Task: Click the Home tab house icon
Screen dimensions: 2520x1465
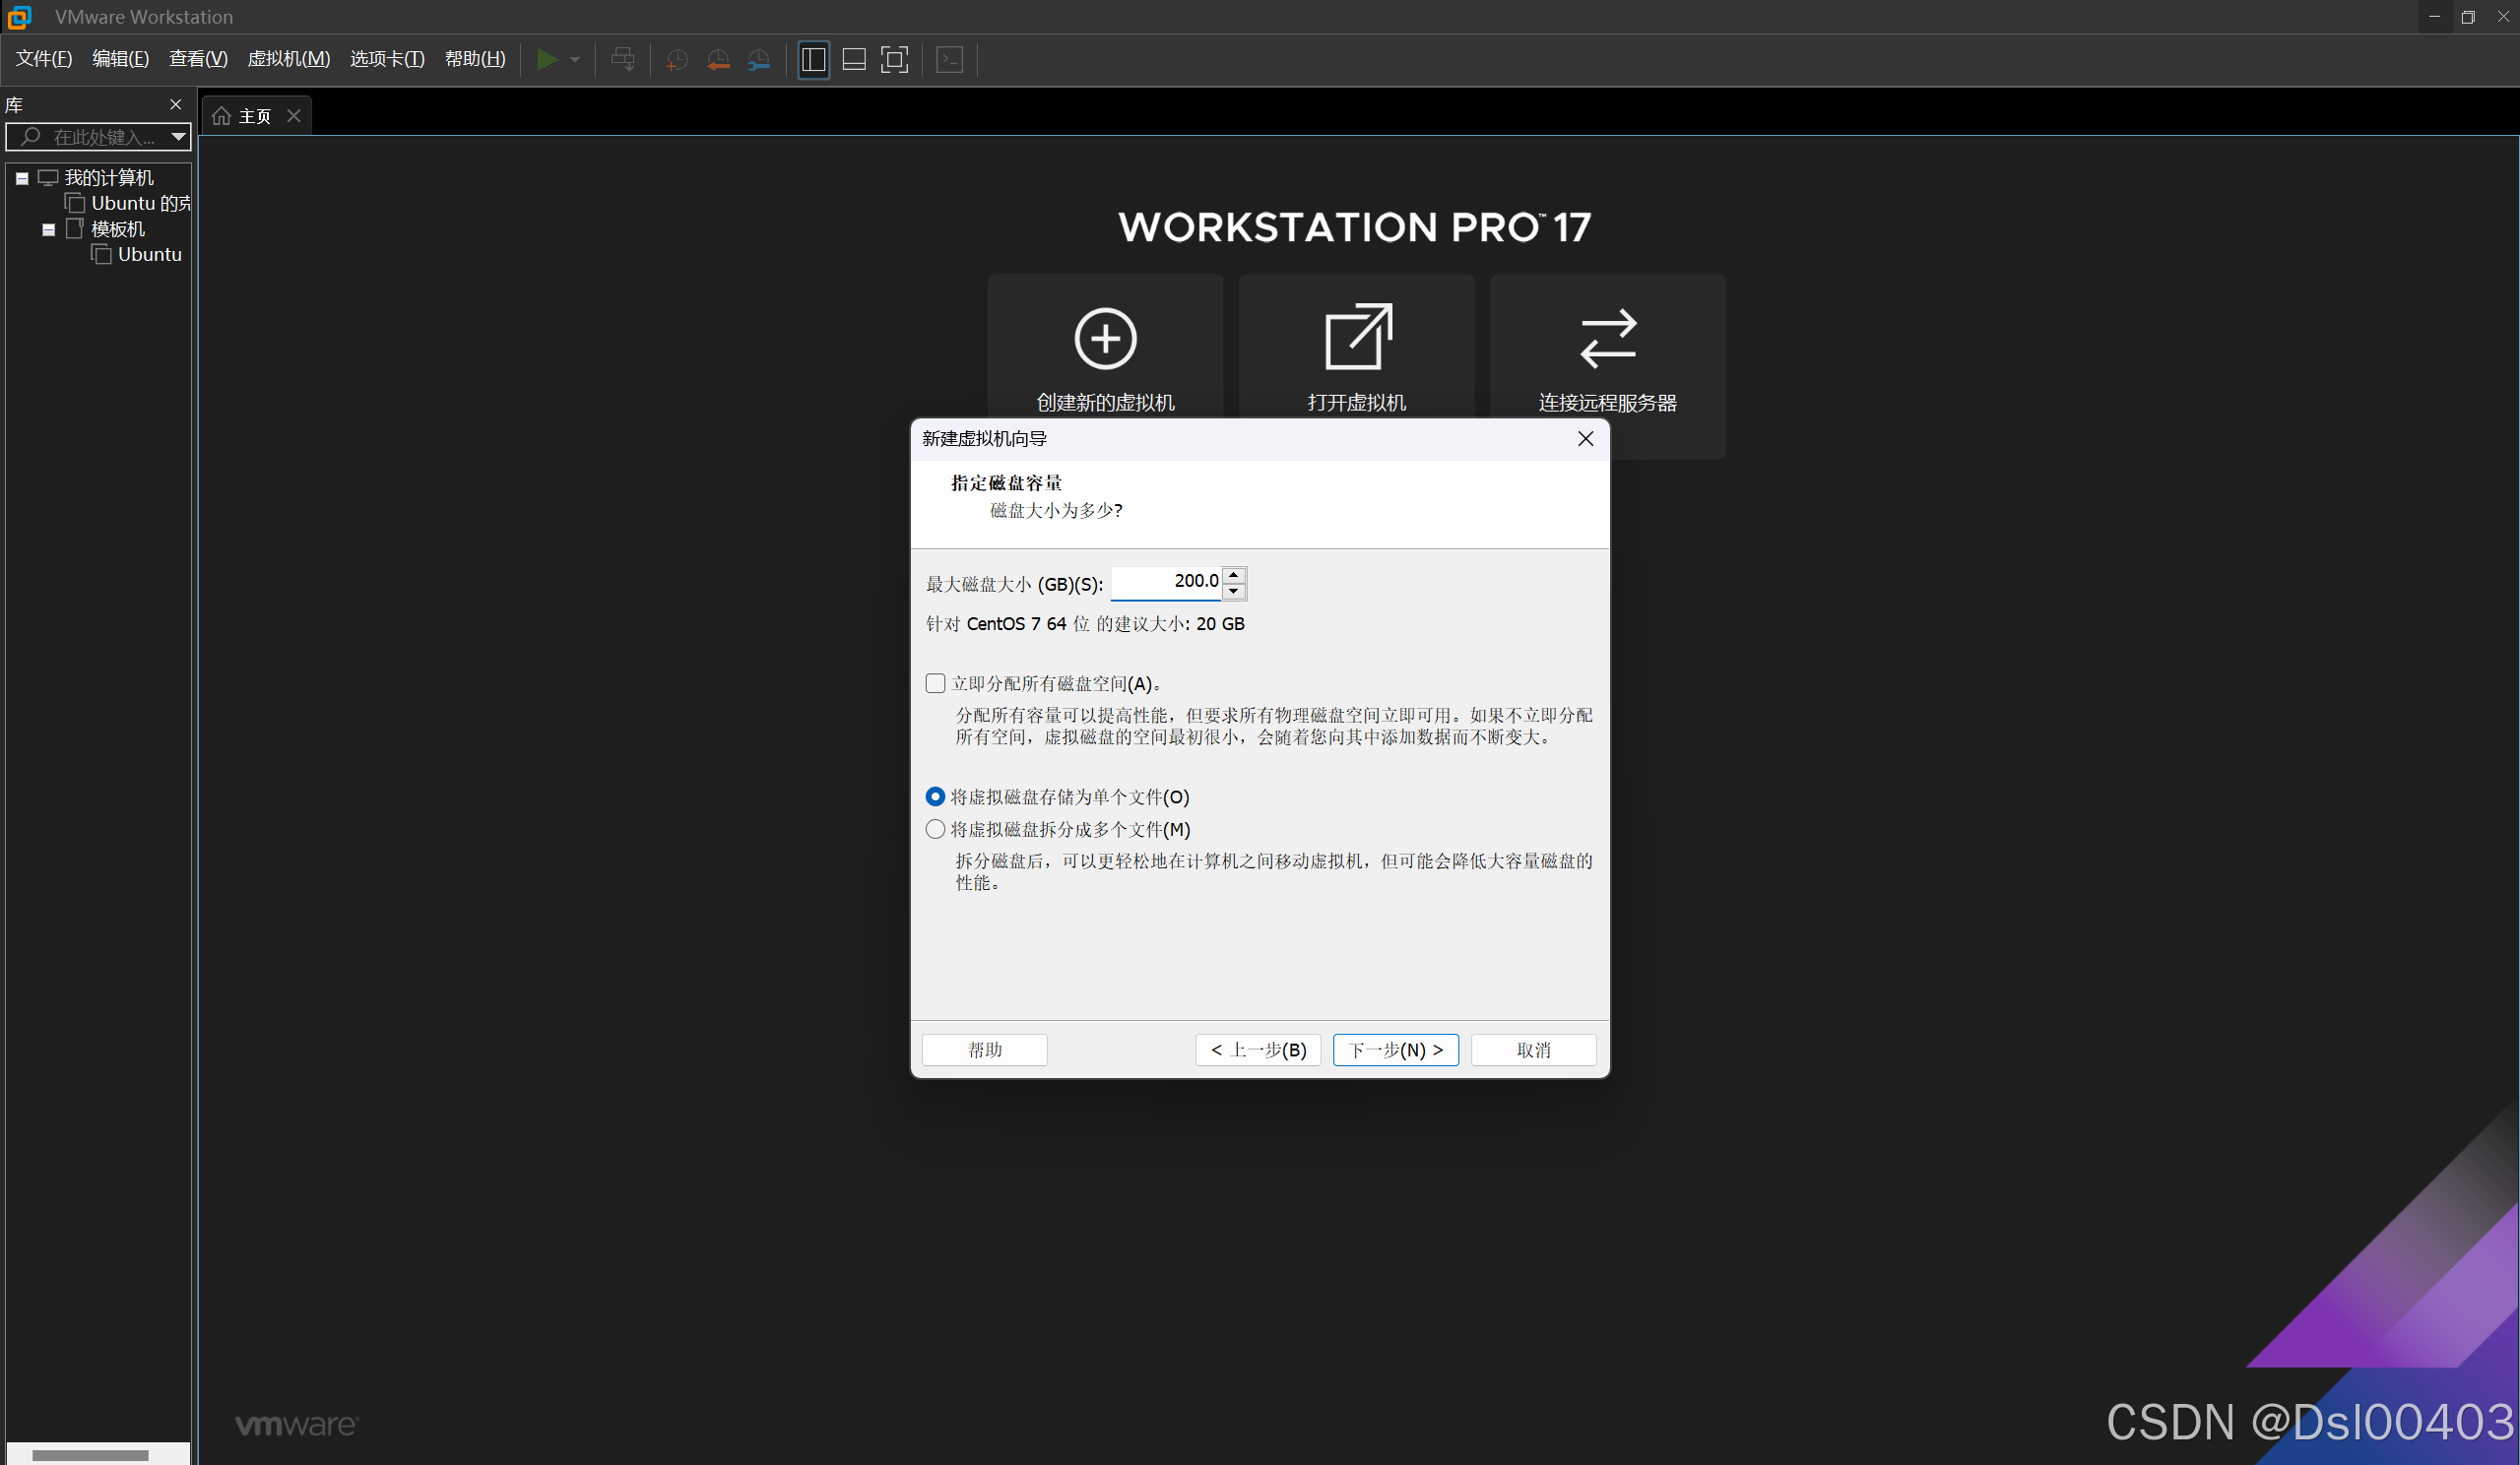Action: pyautogui.click(x=221, y=116)
